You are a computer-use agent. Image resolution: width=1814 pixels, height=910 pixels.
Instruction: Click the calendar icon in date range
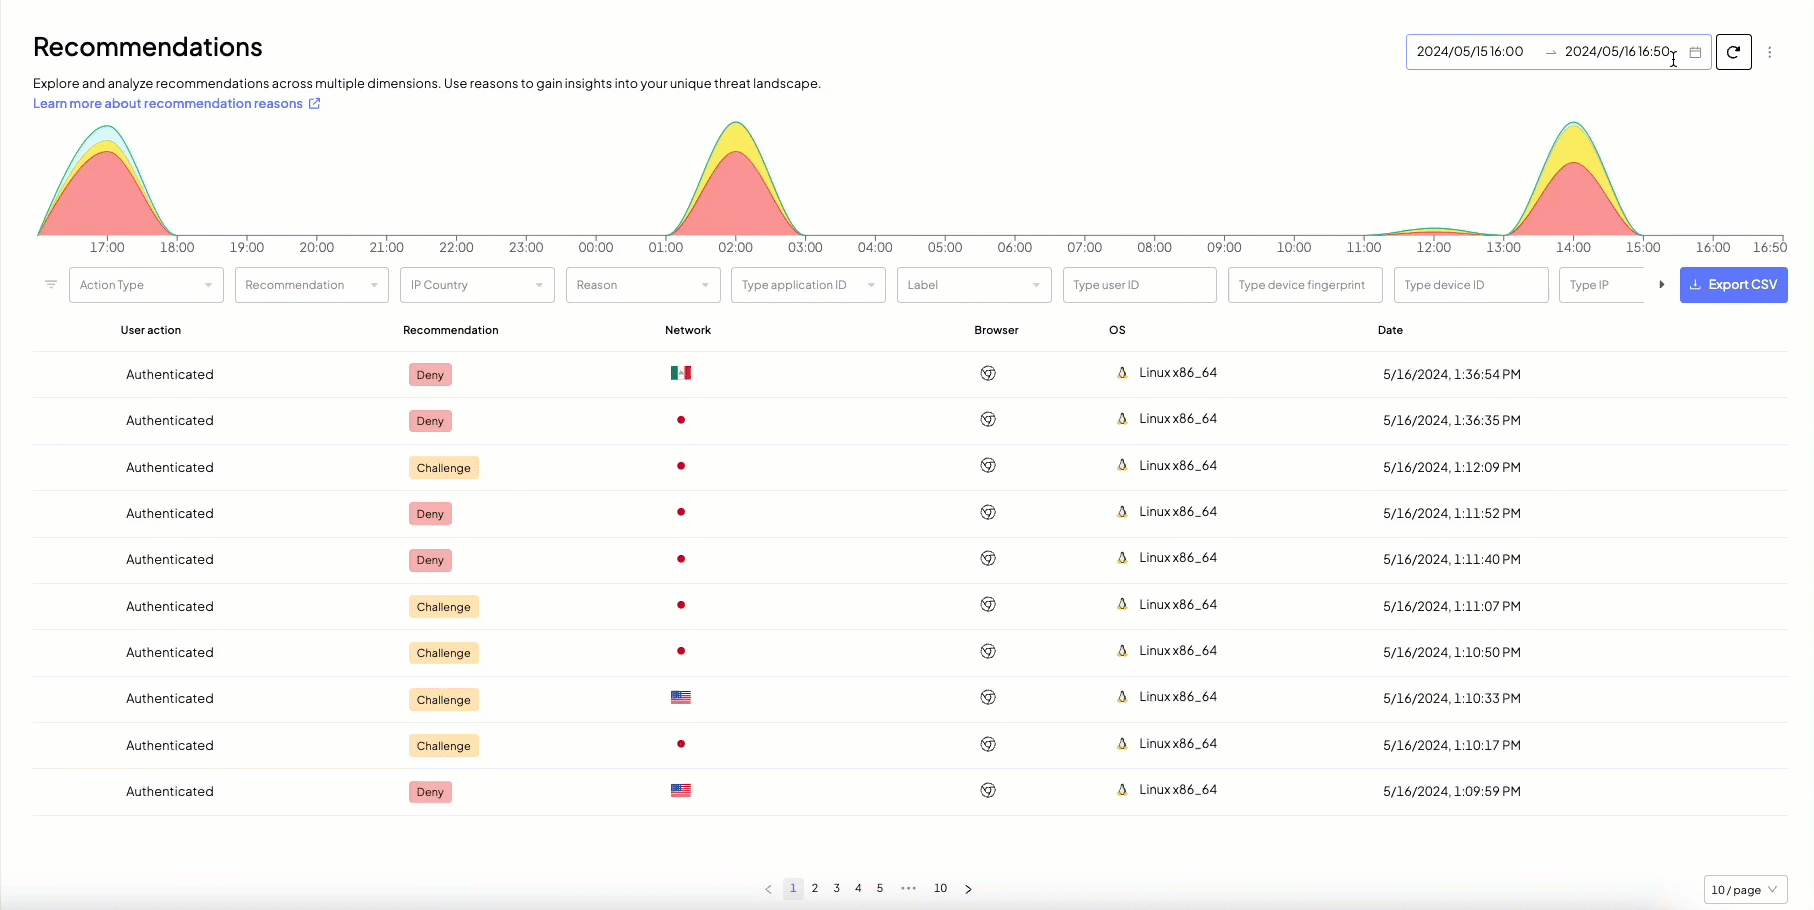pos(1695,52)
